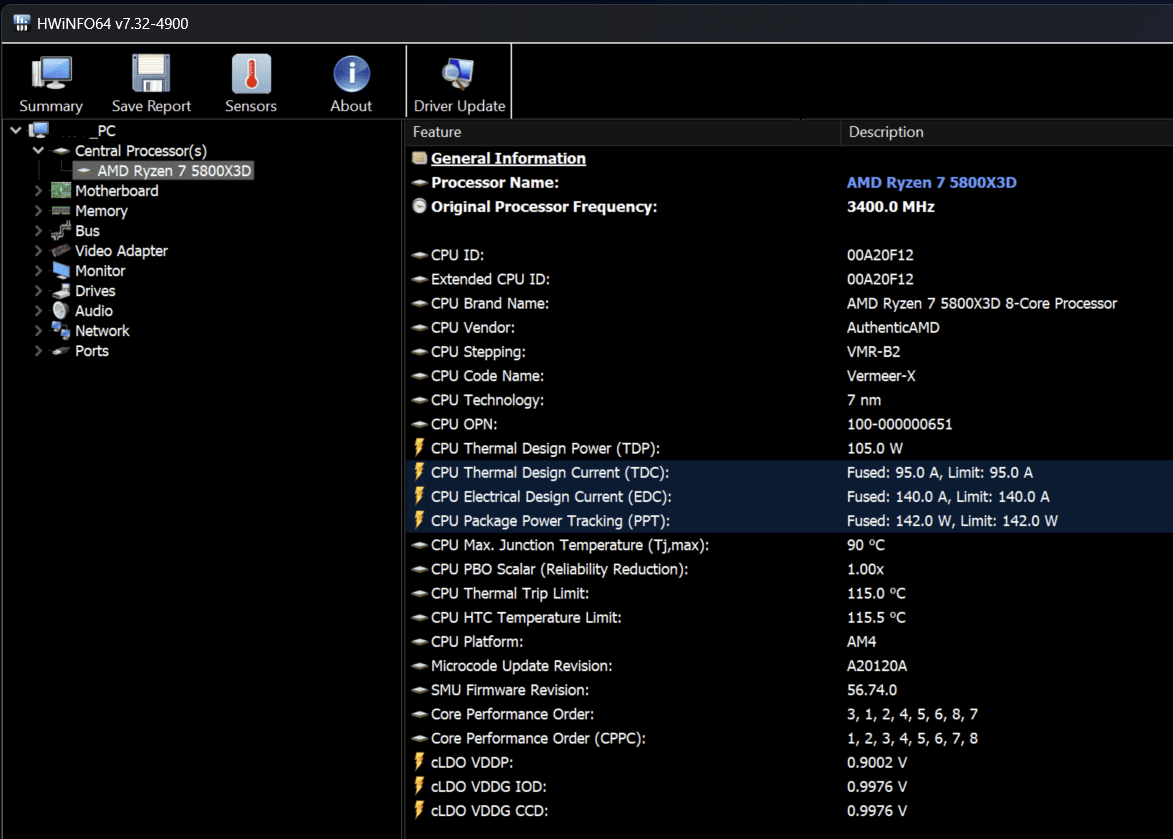Collapse the _PC root tree node

(x=16, y=131)
